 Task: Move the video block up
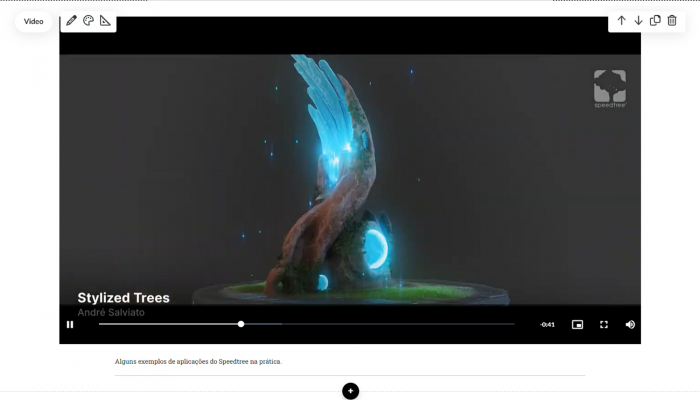click(621, 21)
